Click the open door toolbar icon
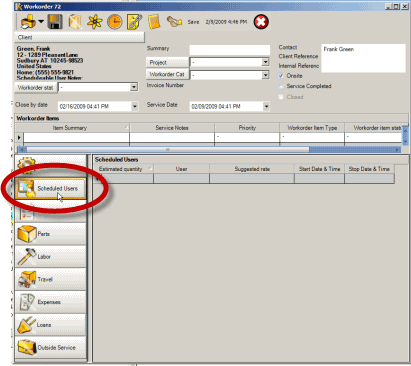Image resolution: width=411 pixels, height=366 pixels. pyautogui.click(x=75, y=22)
